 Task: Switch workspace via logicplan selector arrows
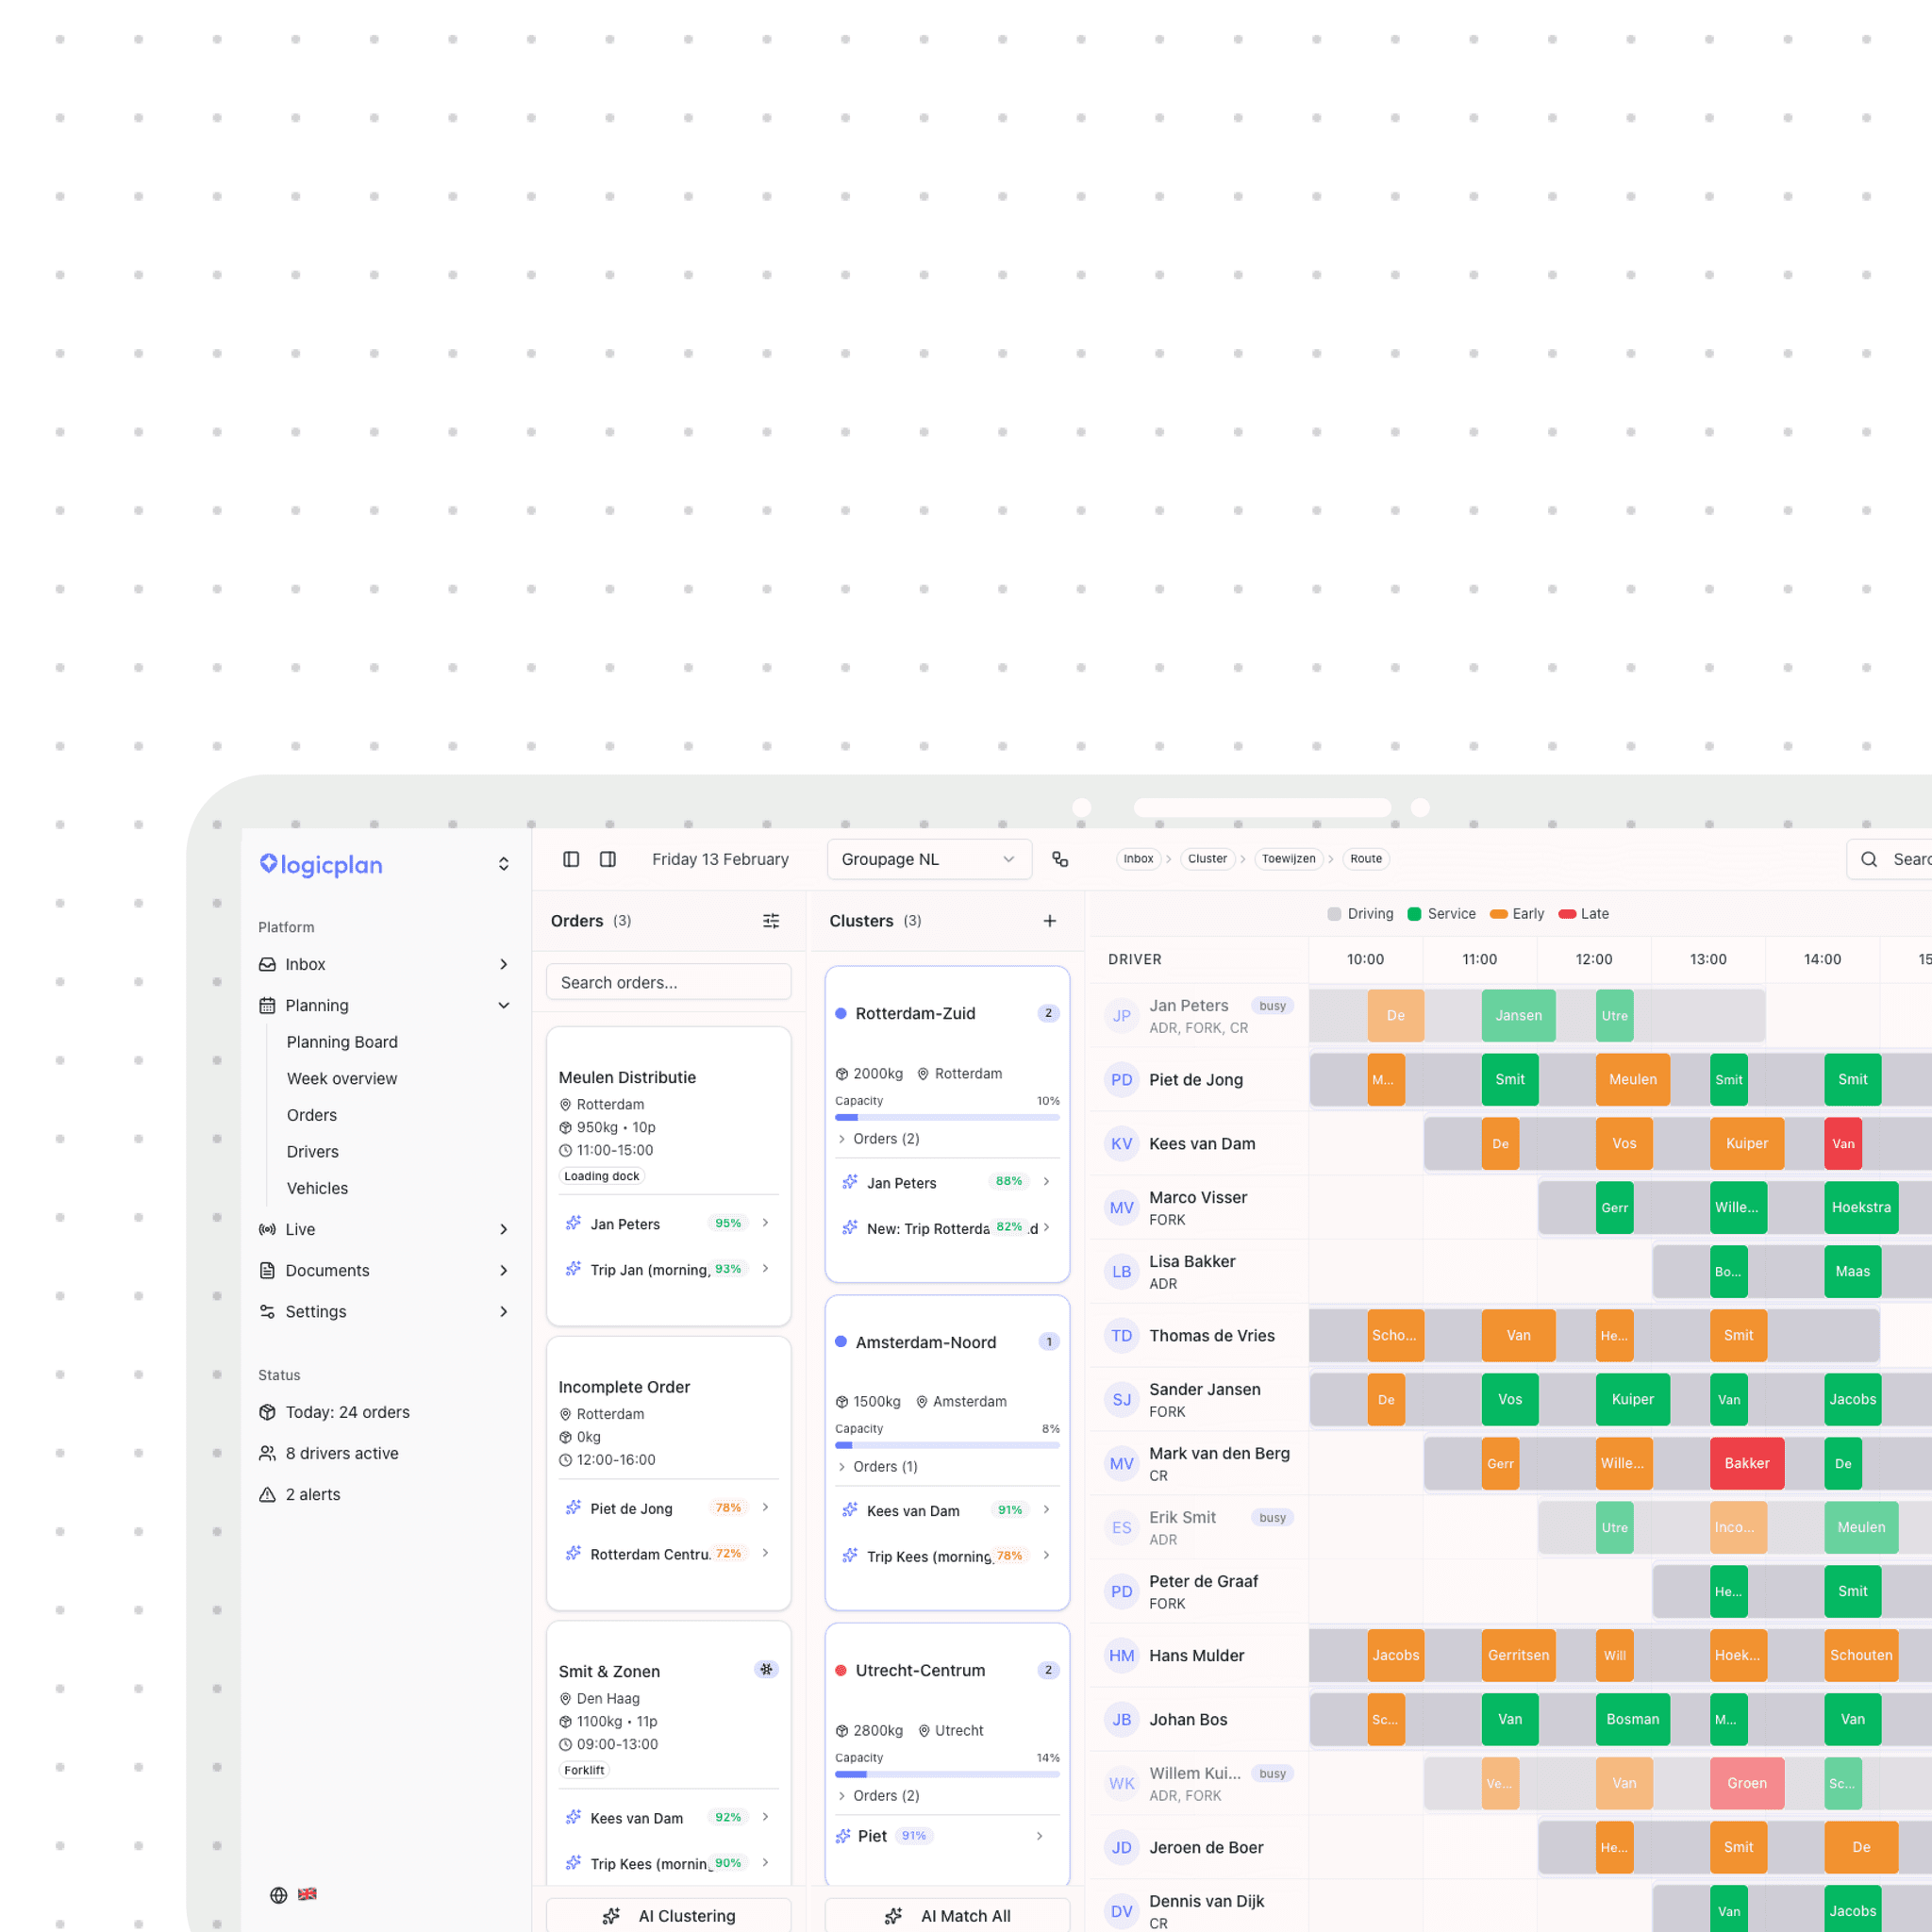click(x=503, y=864)
